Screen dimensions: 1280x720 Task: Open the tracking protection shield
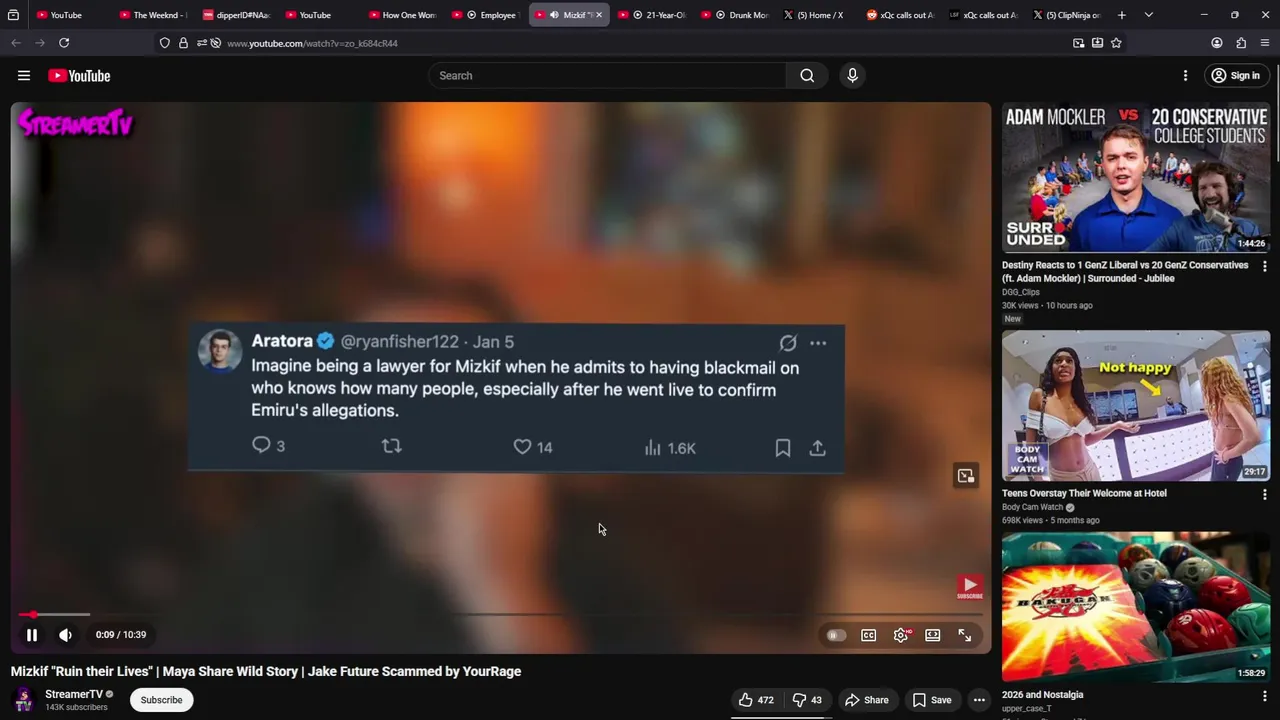tap(165, 43)
